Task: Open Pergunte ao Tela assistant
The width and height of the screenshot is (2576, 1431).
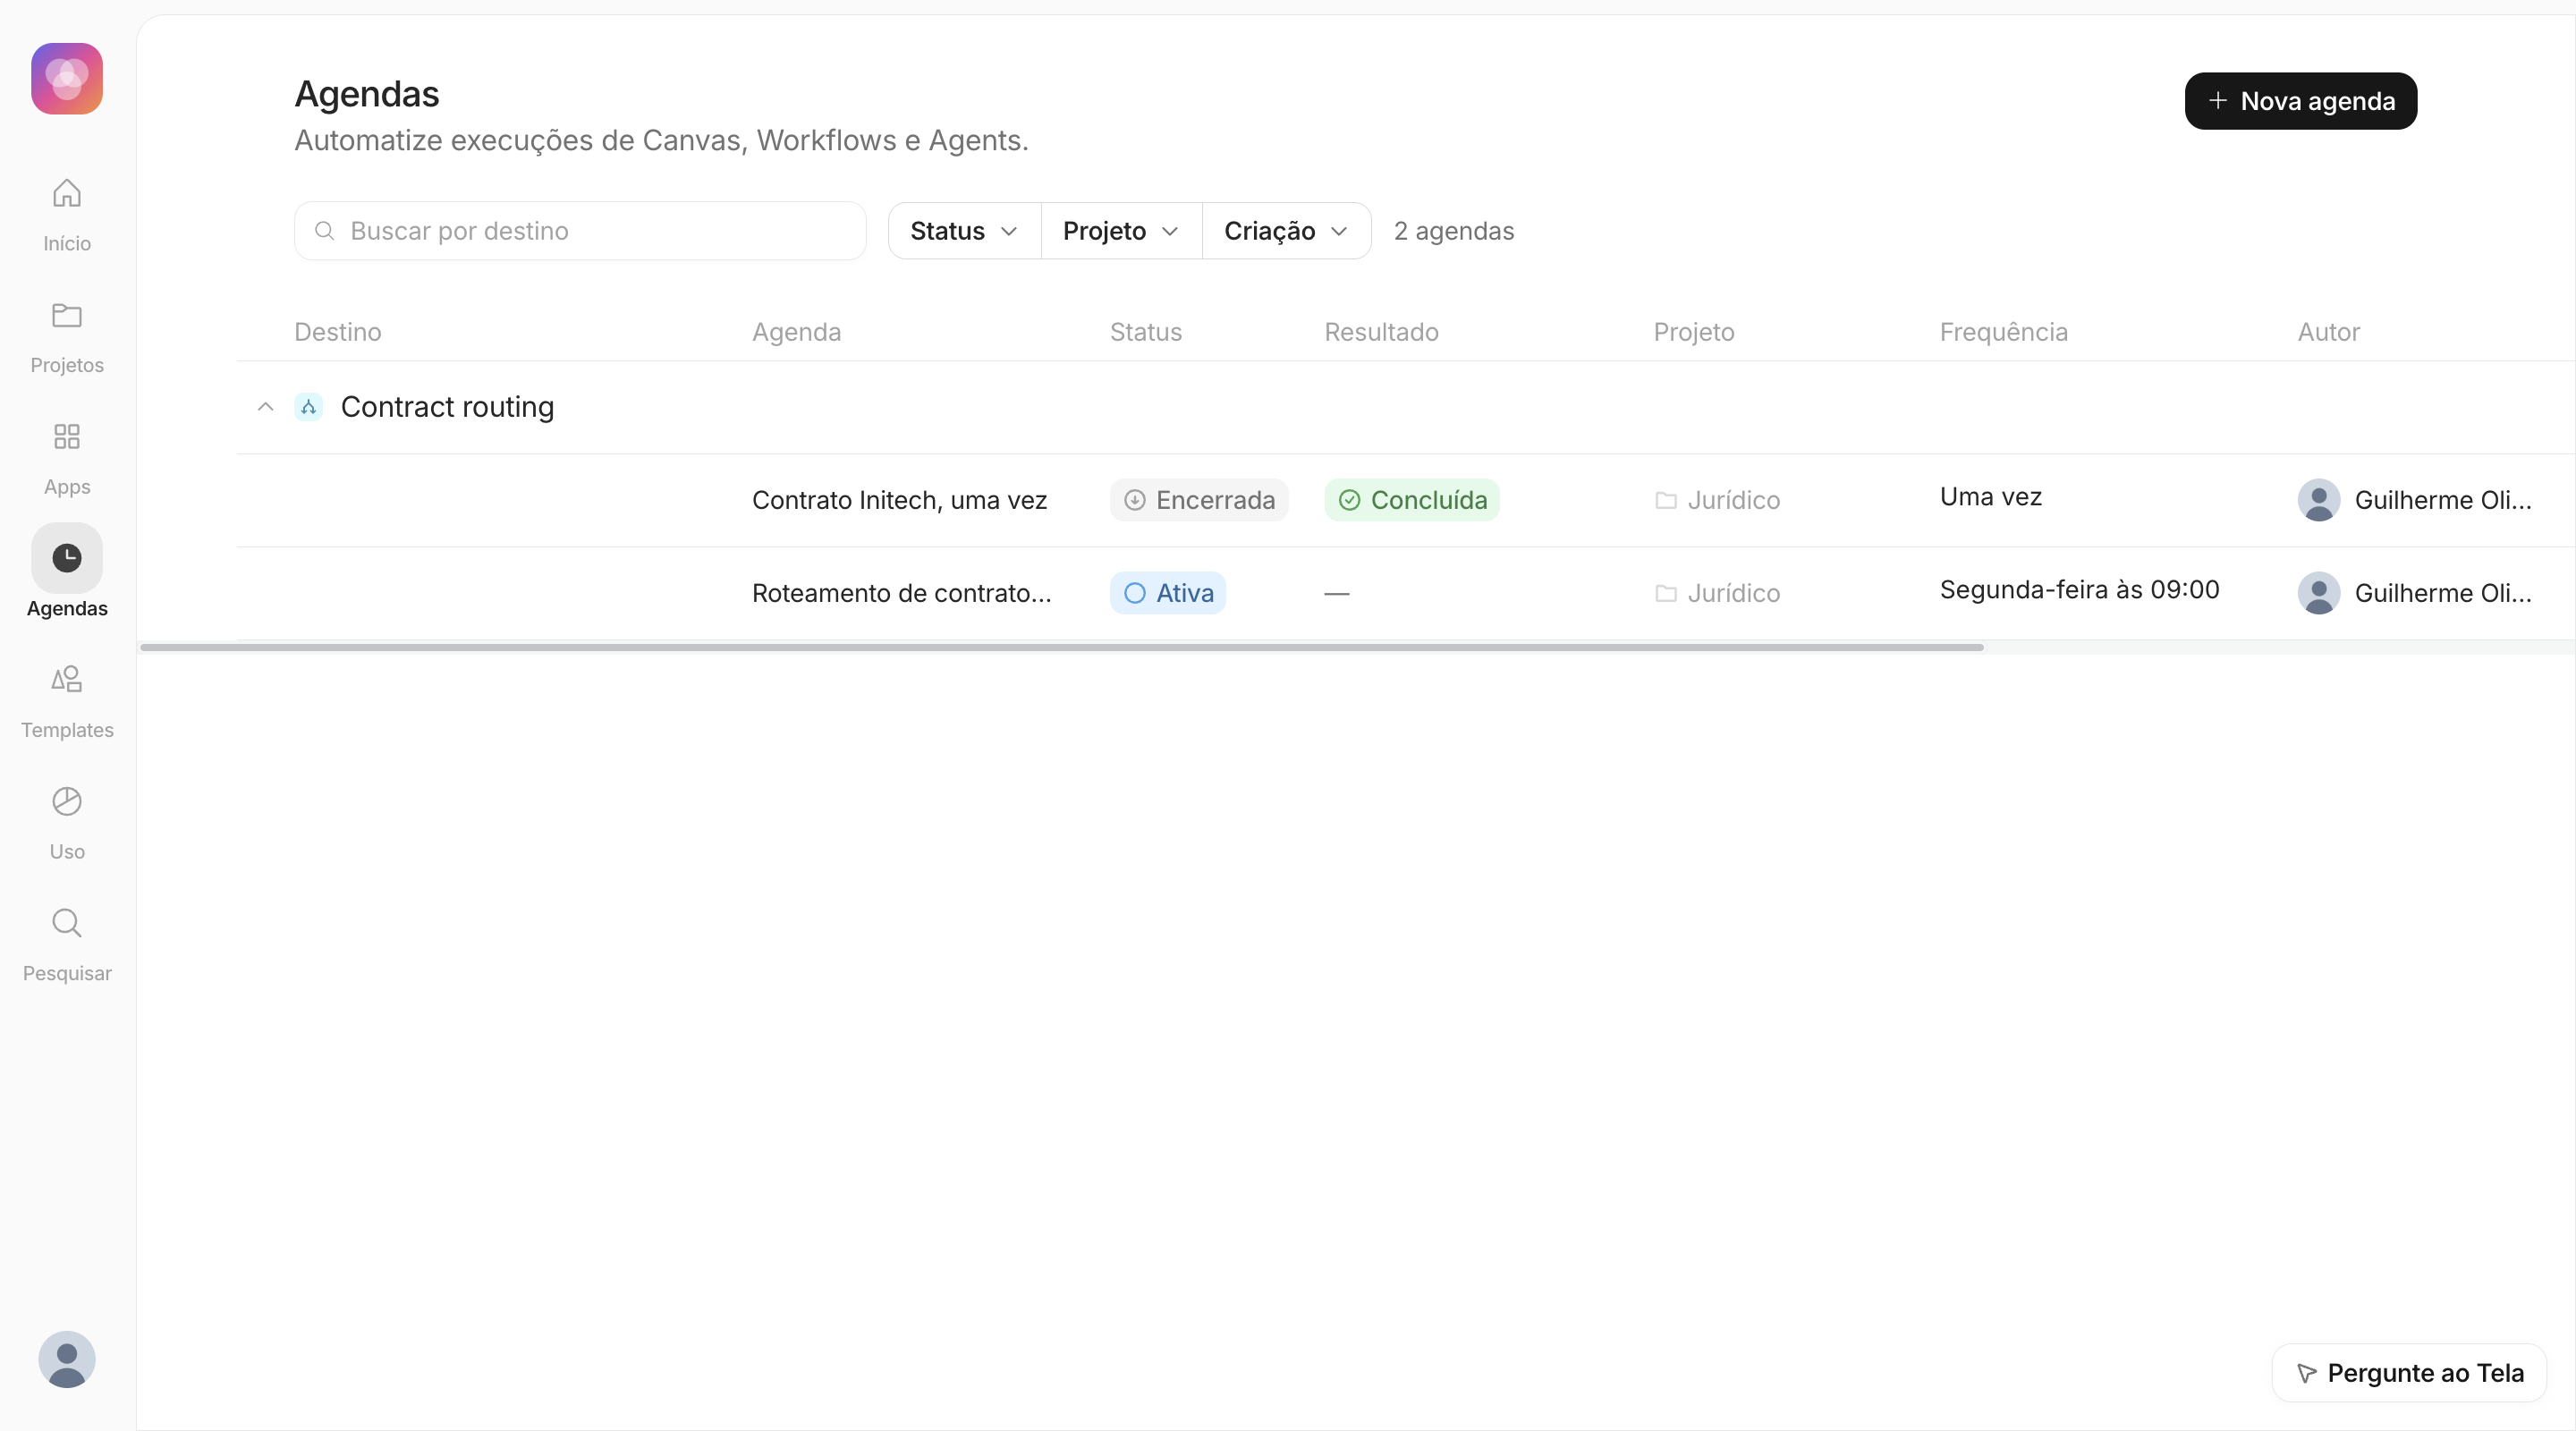Action: pos(2410,1373)
